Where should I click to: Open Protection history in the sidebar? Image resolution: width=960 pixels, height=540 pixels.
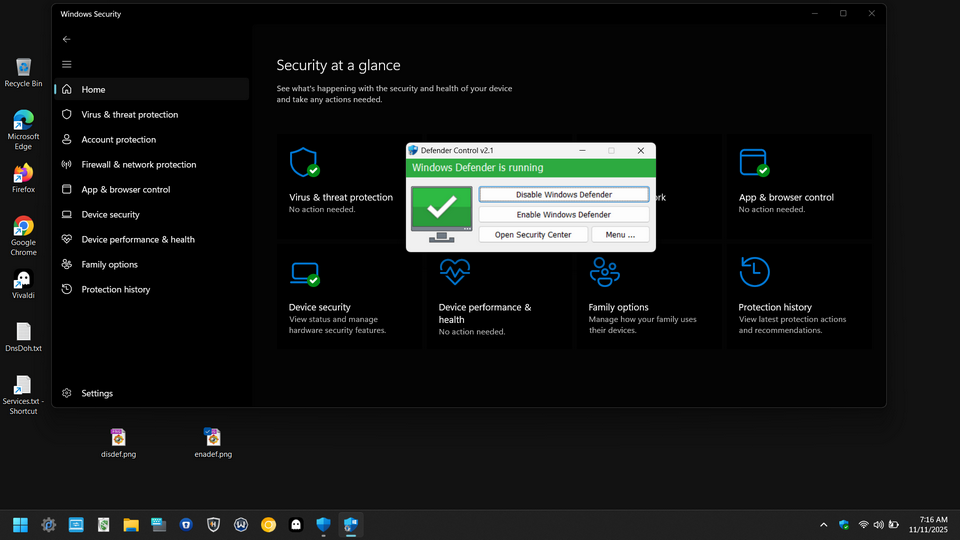[151, 290]
